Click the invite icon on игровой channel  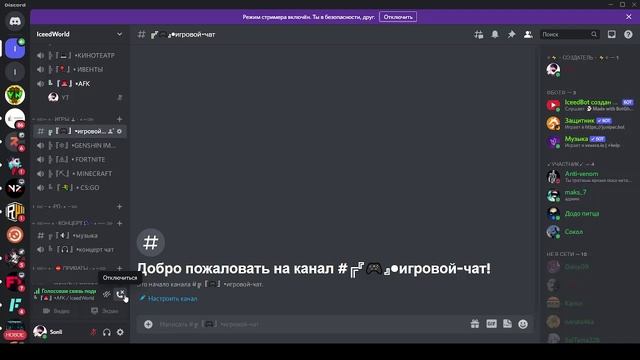(x=111, y=131)
